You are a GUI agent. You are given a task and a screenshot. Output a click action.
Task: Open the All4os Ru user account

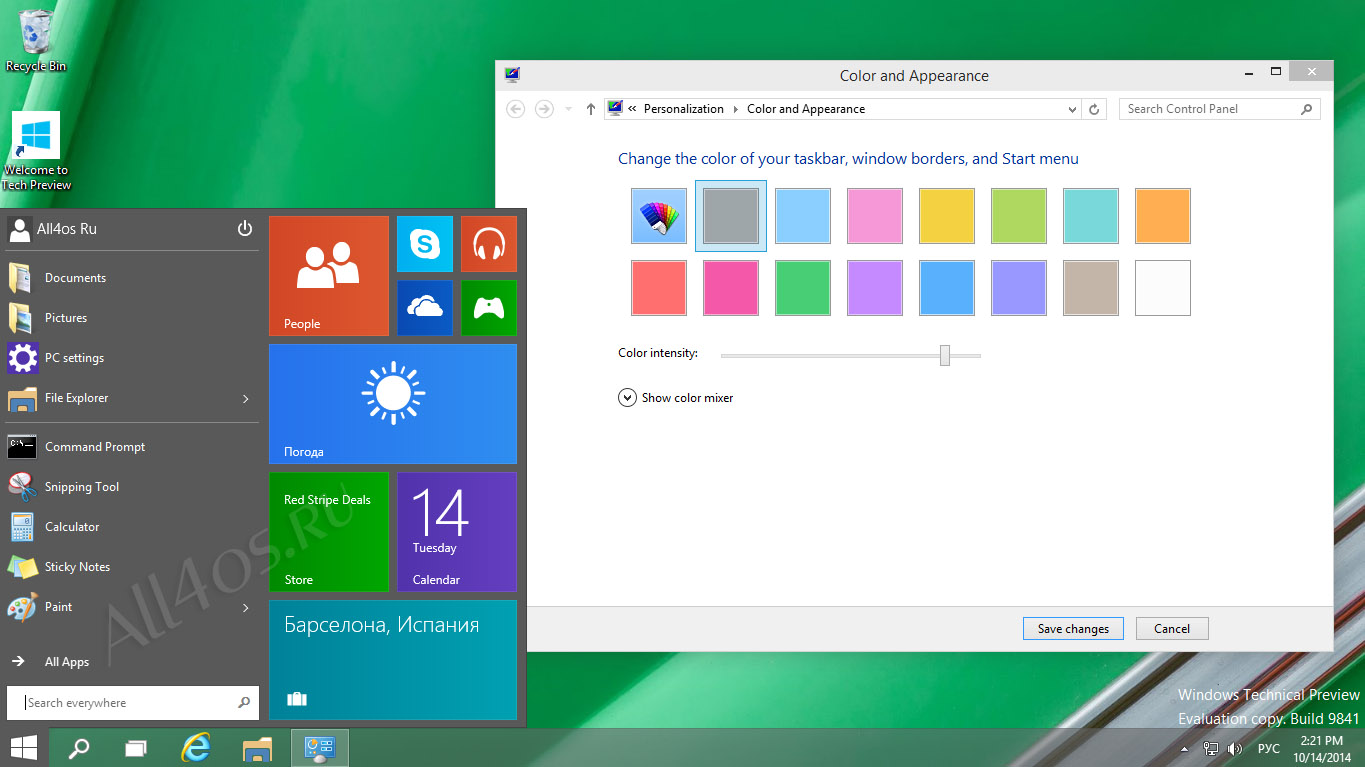click(53, 229)
